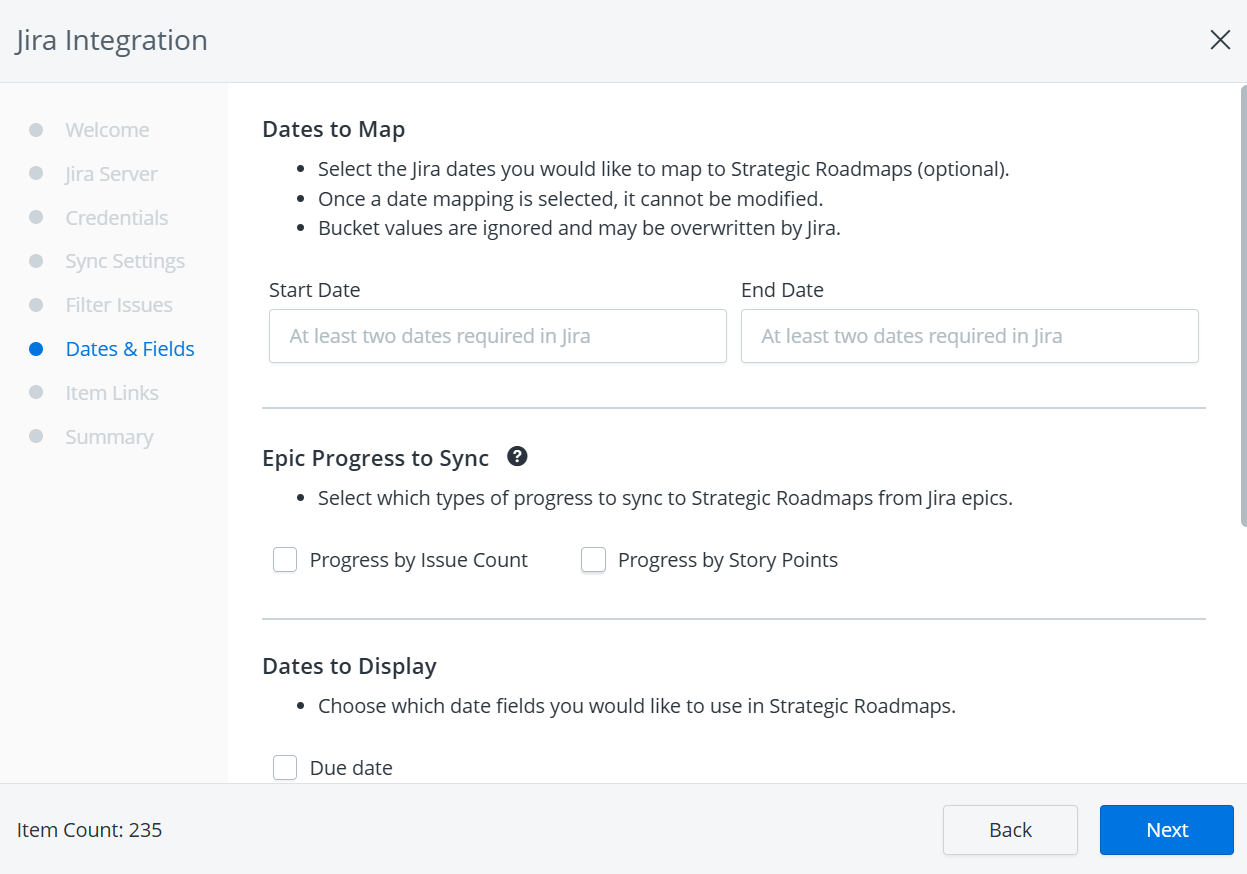The width and height of the screenshot is (1247, 874).
Task: Close the Jira Integration dialog
Action: 1220,40
